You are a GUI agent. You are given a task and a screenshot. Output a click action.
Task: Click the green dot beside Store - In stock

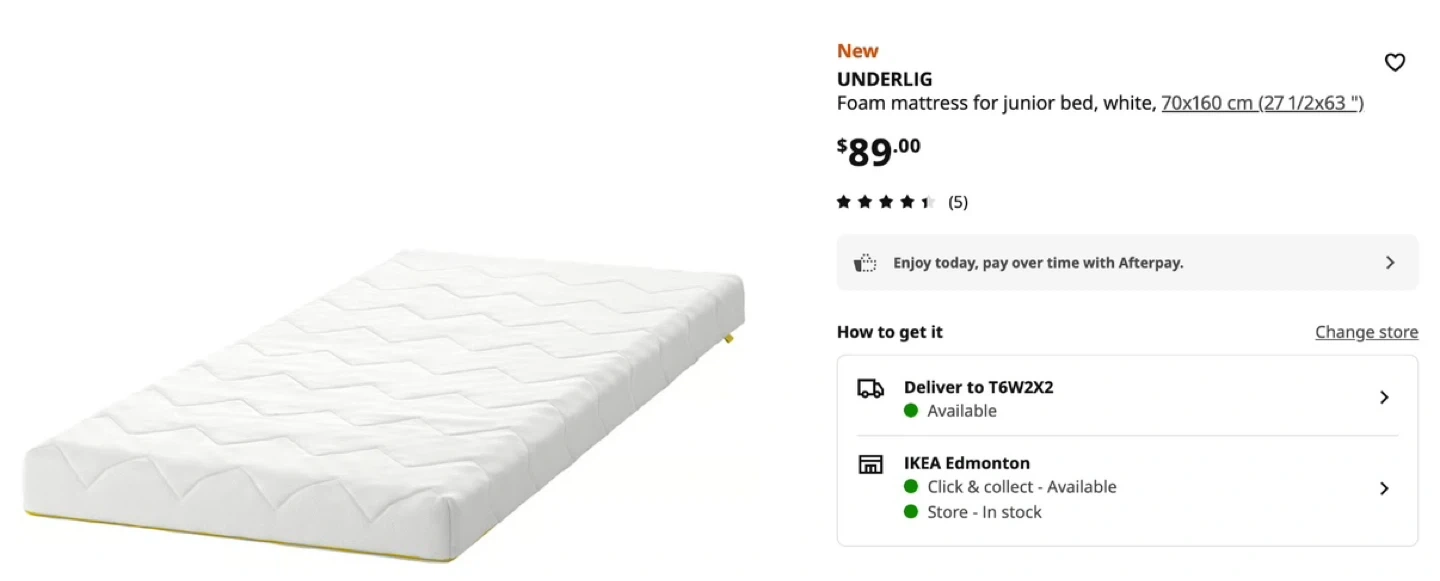(911, 512)
